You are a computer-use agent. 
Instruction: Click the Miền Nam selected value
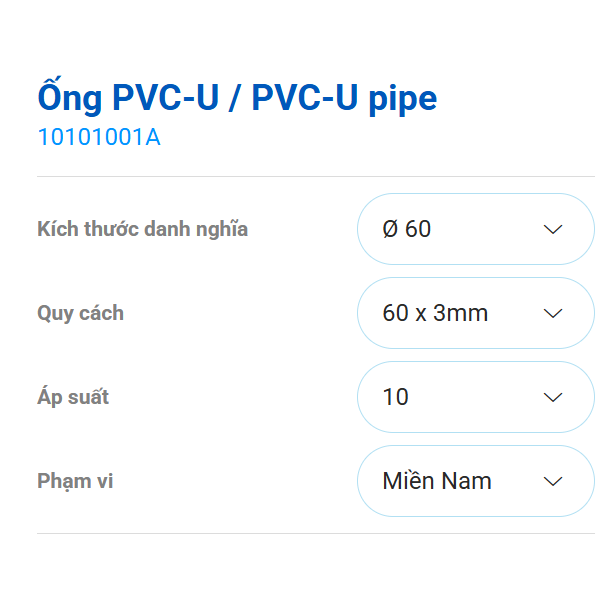(x=436, y=481)
